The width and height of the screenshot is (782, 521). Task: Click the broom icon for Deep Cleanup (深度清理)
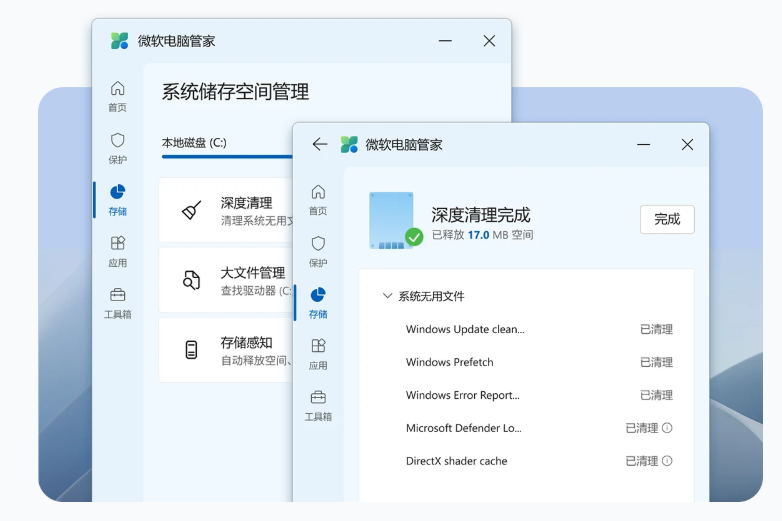(192, 210)
